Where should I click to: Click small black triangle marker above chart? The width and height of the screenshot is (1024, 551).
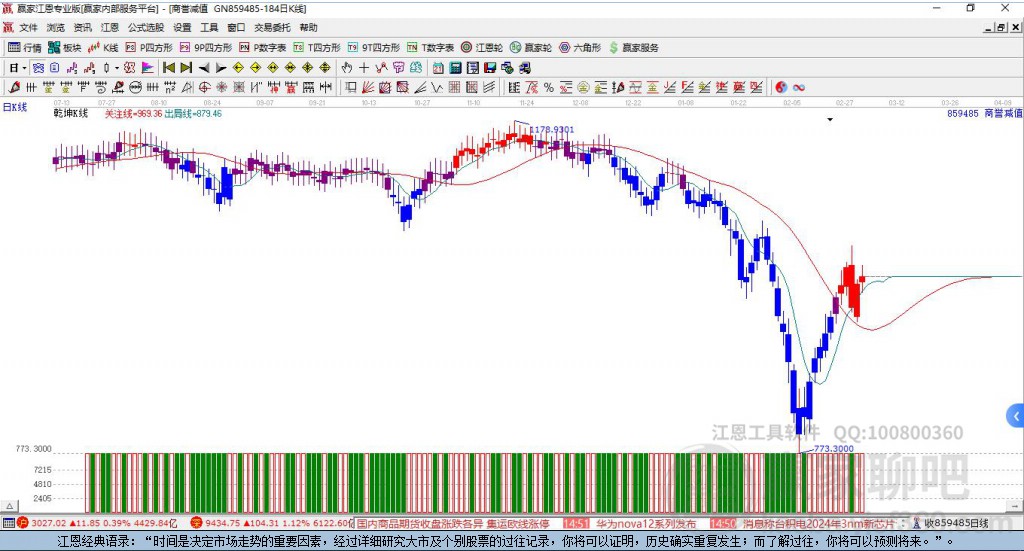click(830, 119)
